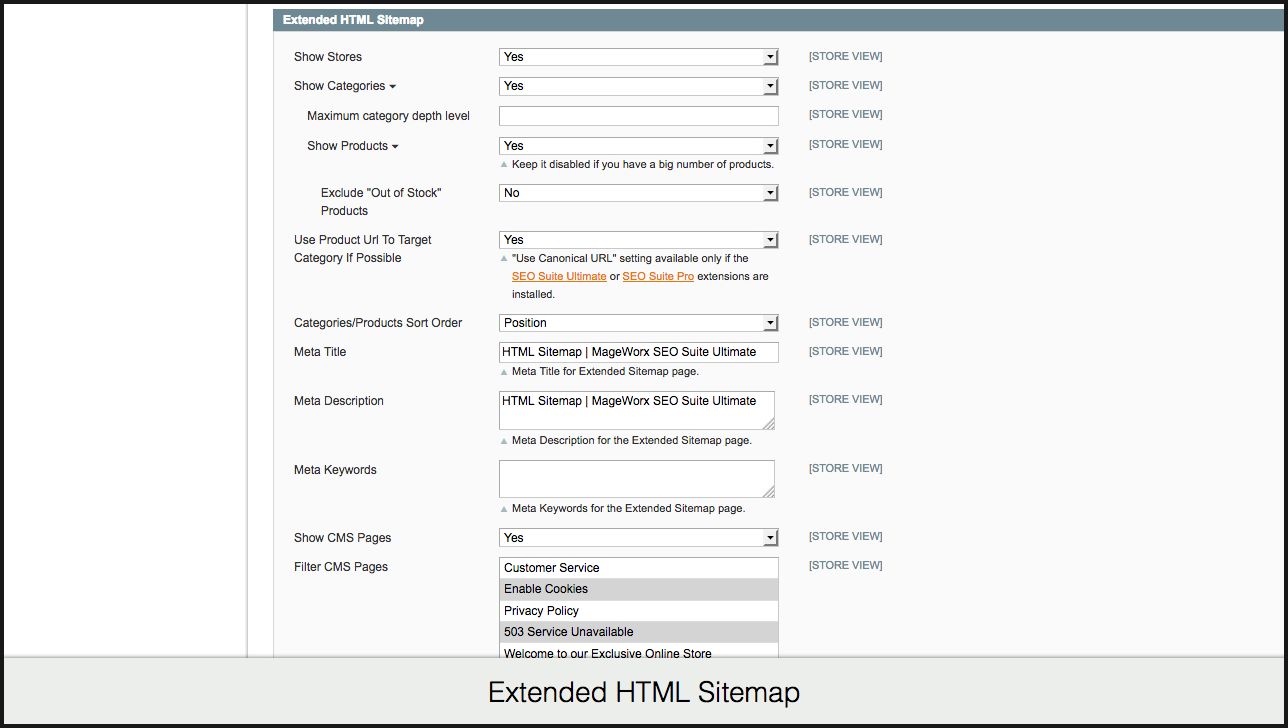Open the Show CMS Pages dropdown
This screenshot has height=728, width=1288.
pyautogui.click(x=638, y=538)
